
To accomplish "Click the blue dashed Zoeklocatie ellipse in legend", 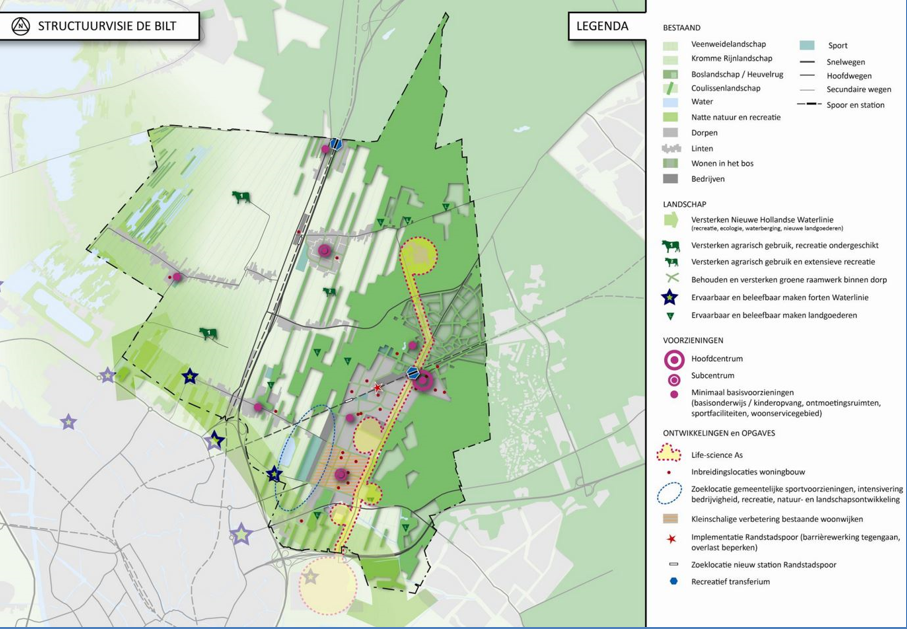I will (670, 494).
